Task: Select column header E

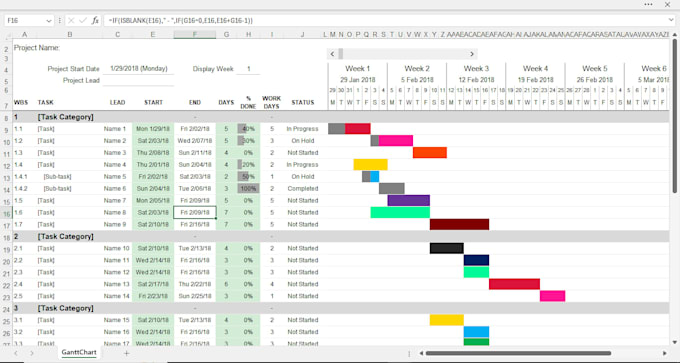Action: pos(153,34)
